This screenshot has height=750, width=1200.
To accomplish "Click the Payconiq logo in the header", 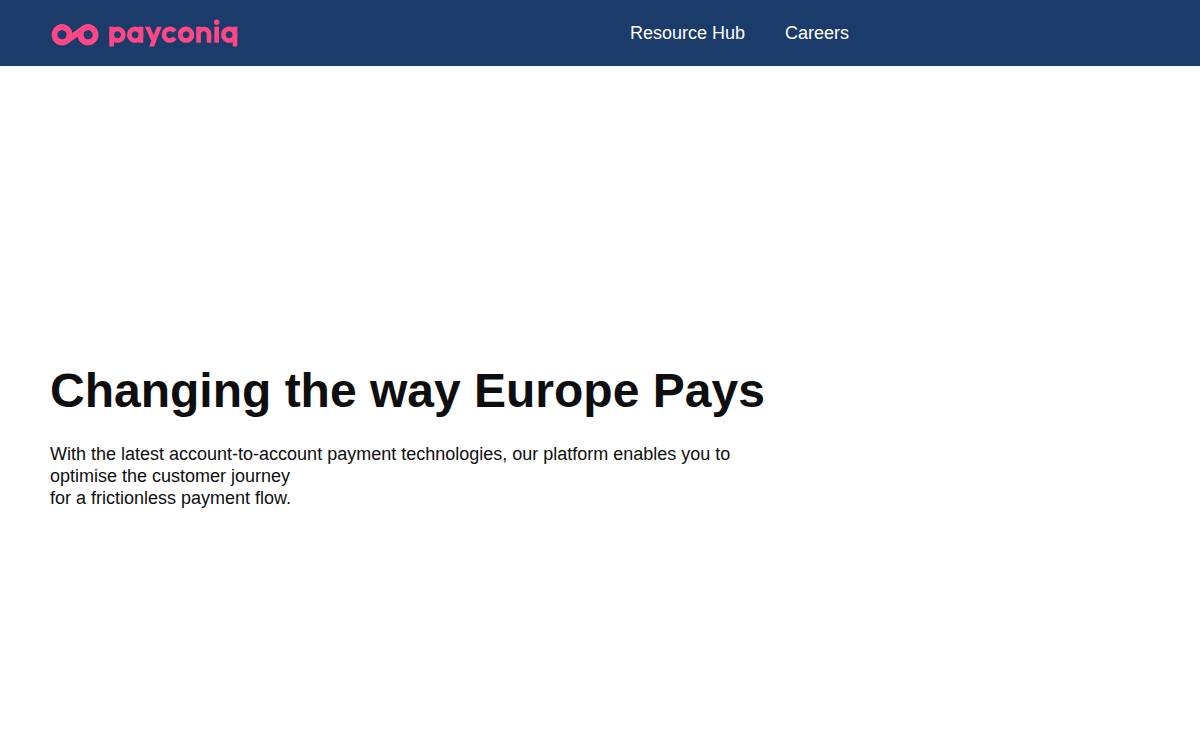I will coord(145,34).
